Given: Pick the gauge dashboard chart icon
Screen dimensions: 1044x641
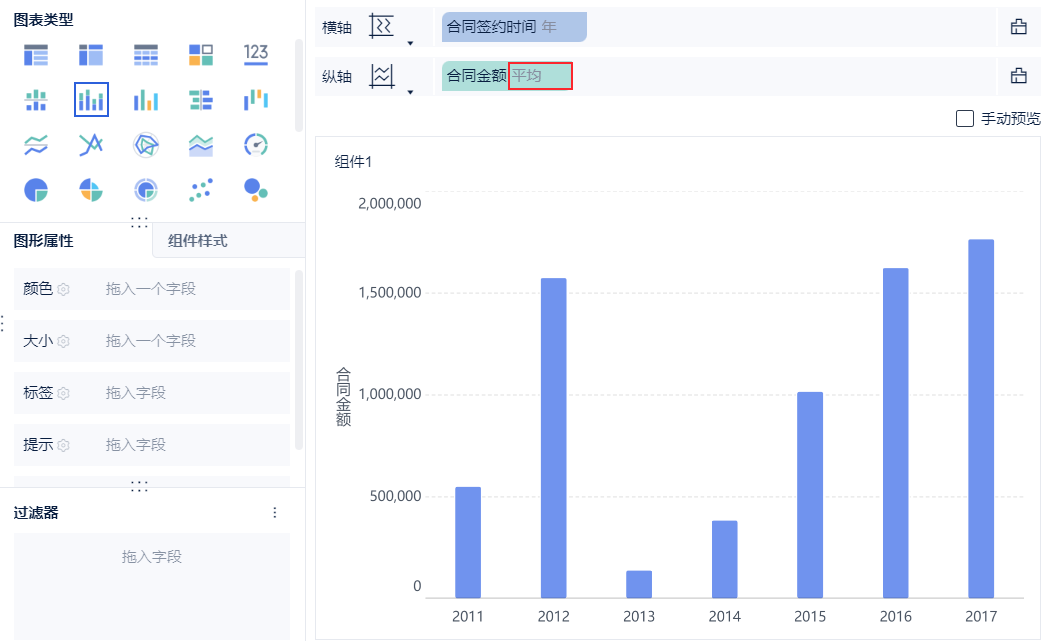Looking at the screenshot, I should 256,145.
